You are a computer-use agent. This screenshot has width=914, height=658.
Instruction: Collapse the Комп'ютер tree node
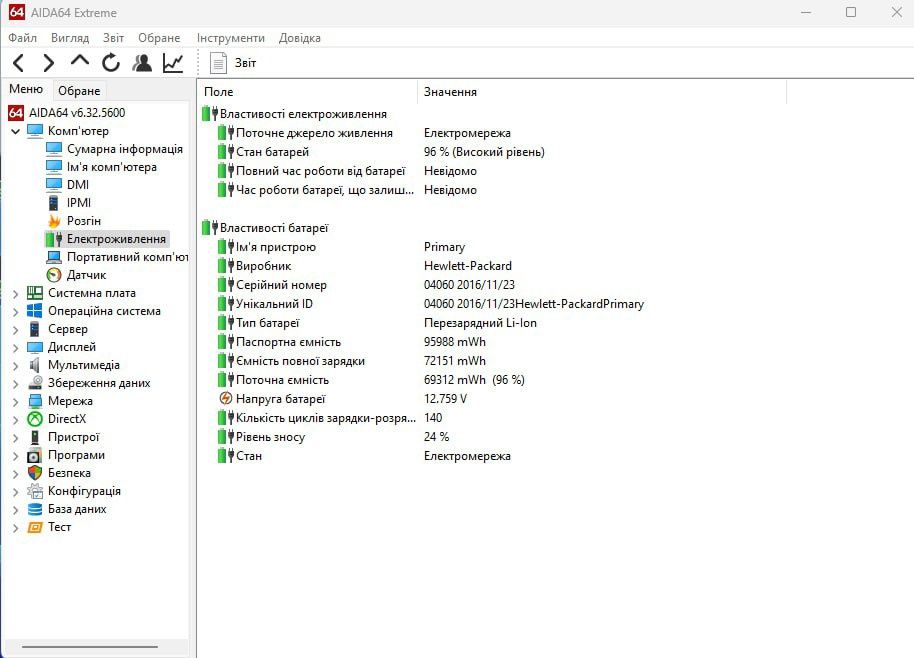point(16,131)
